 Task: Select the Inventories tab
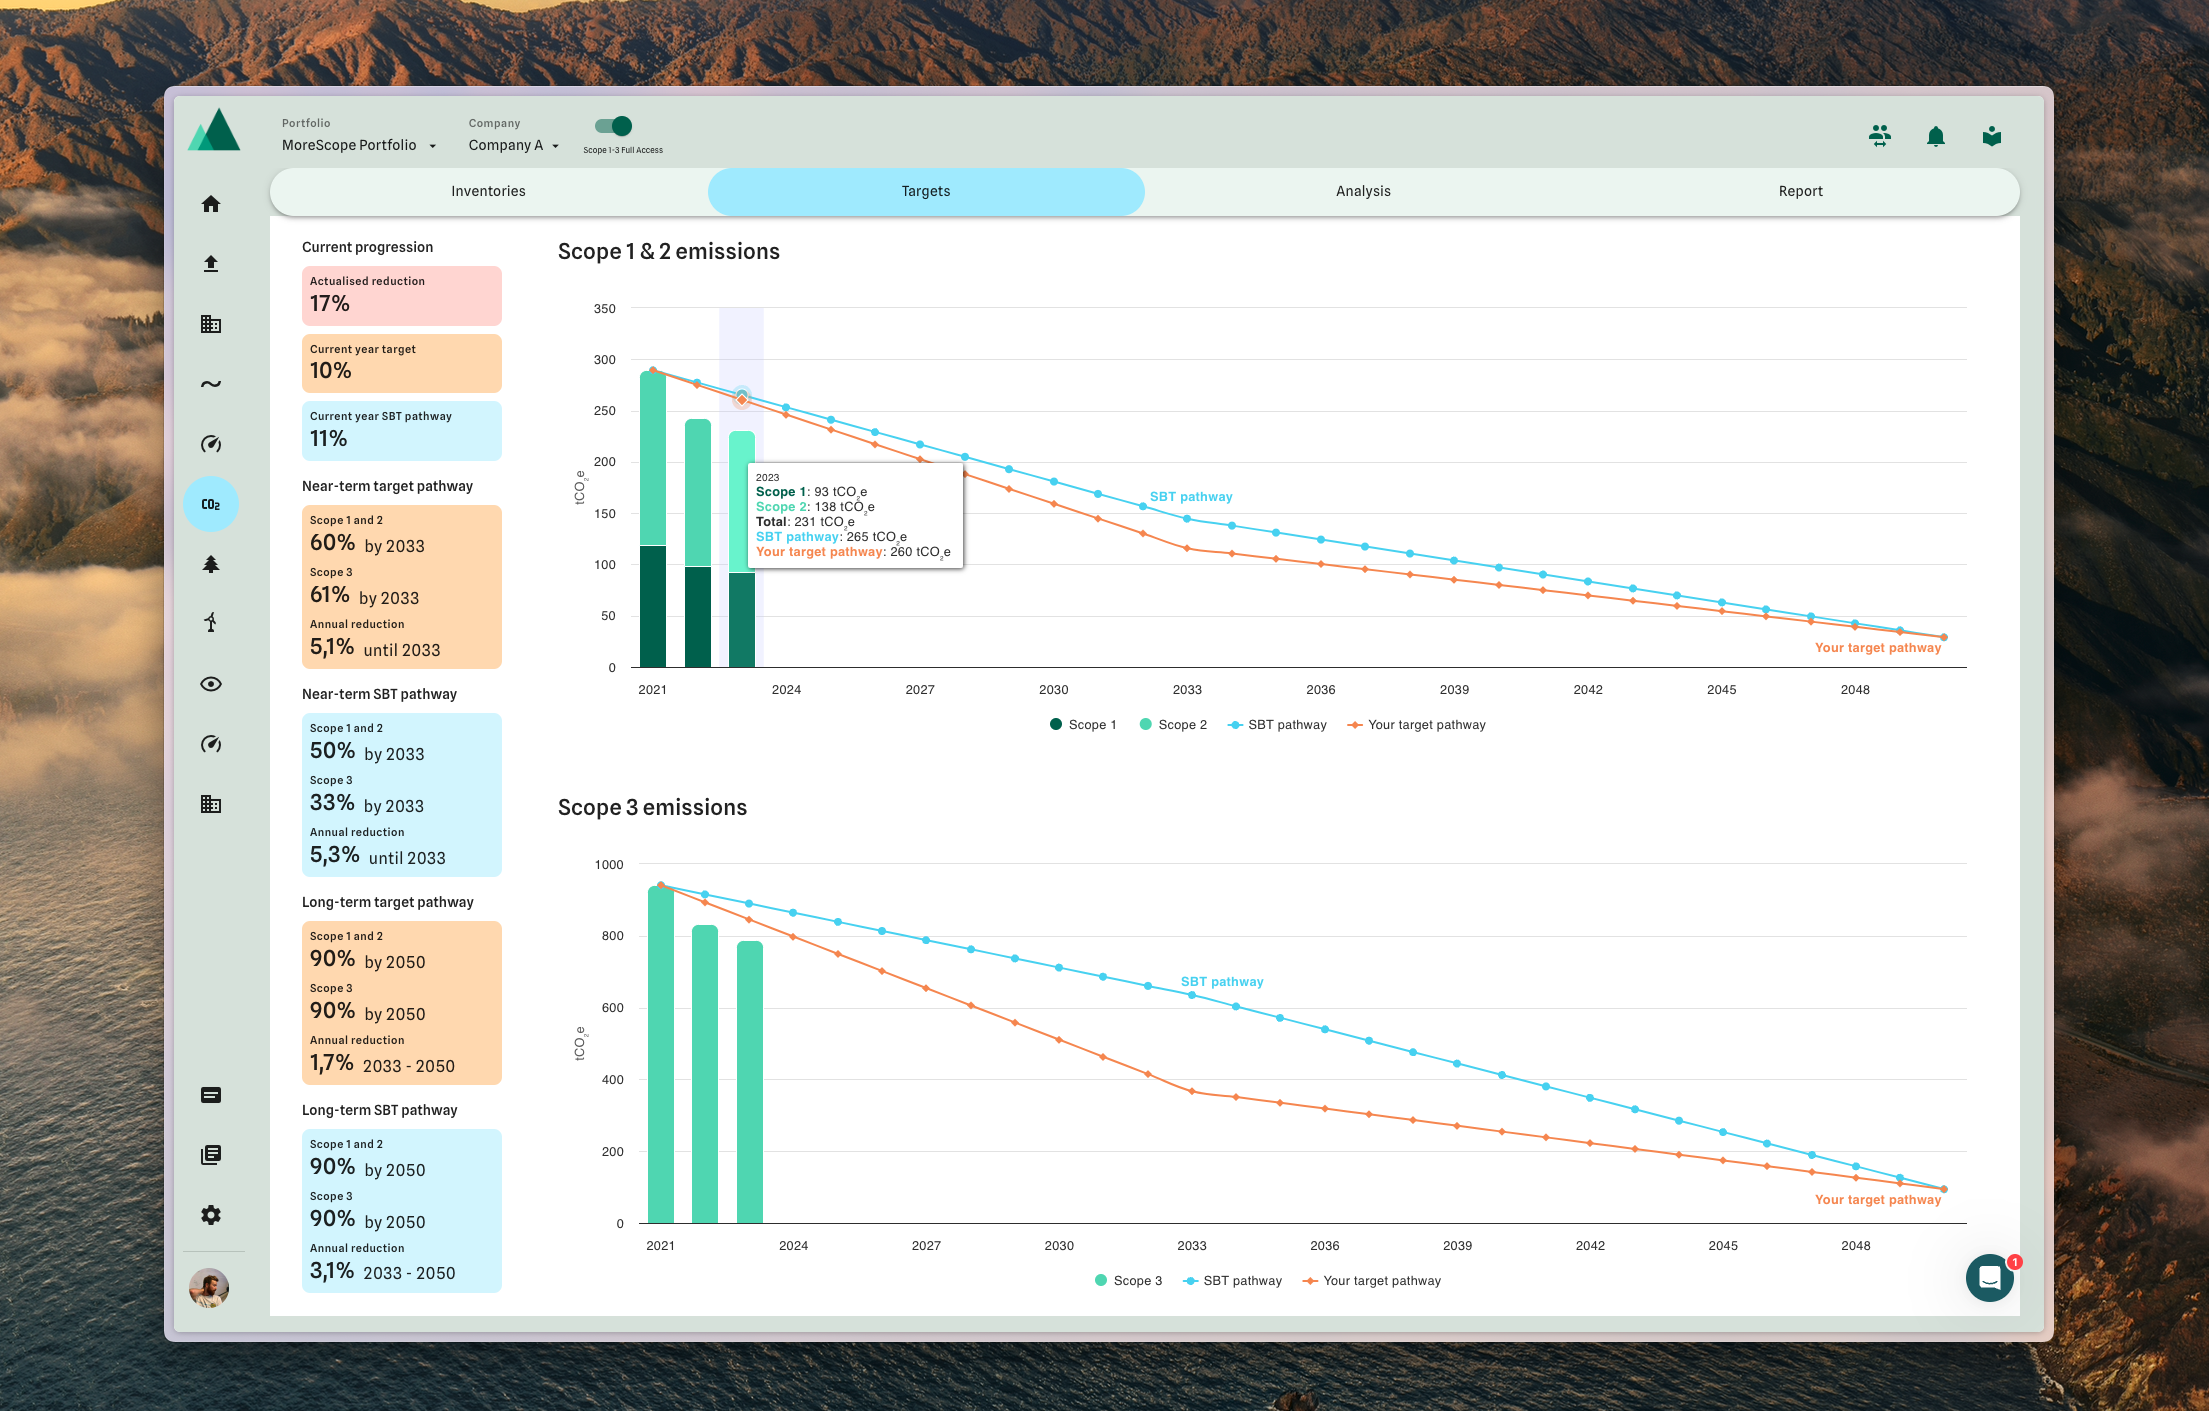tap(488, 191)
